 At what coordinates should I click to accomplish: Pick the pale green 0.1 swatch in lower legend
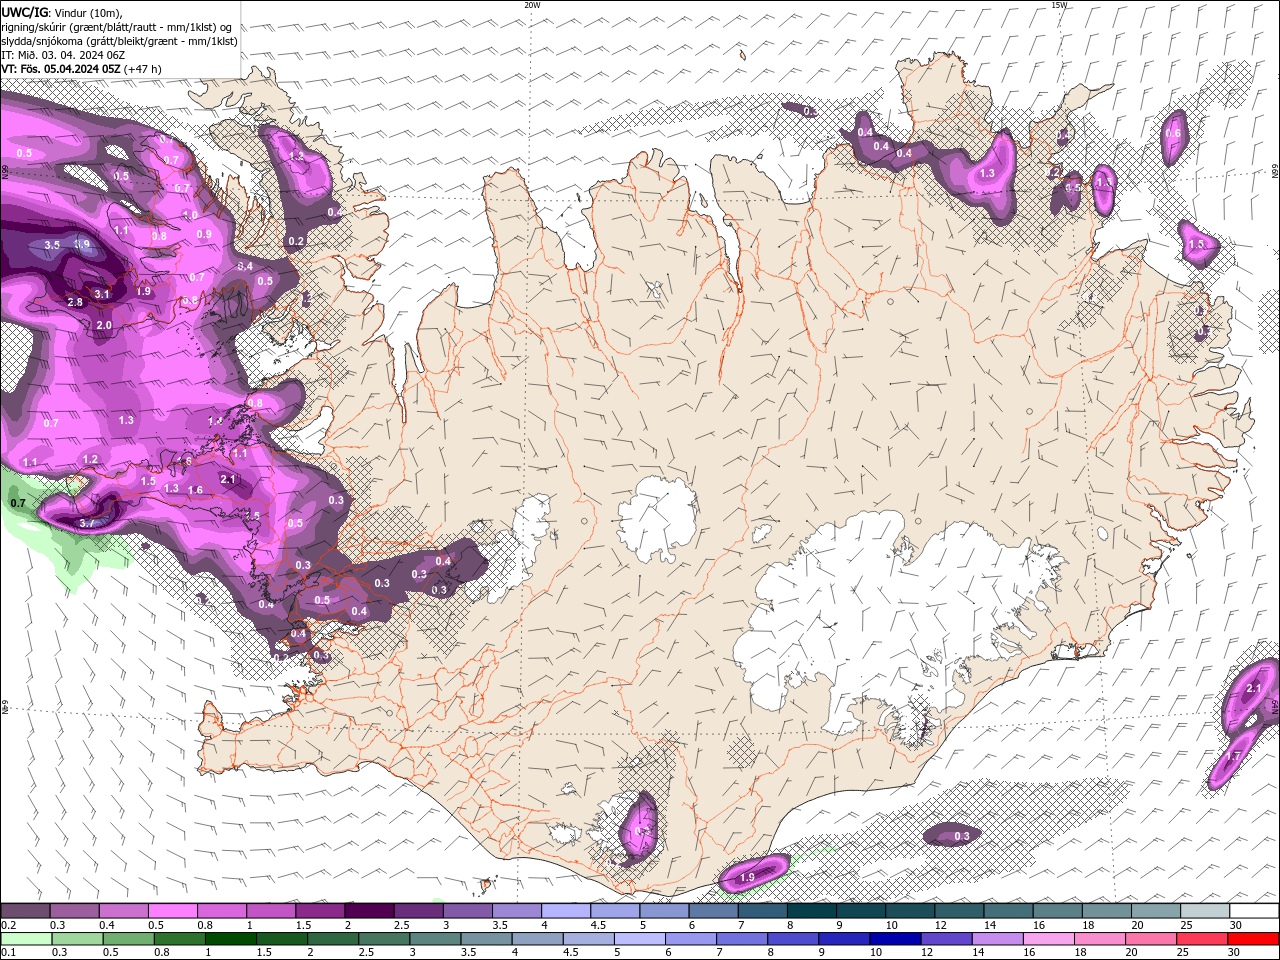(x=26, y=939)
